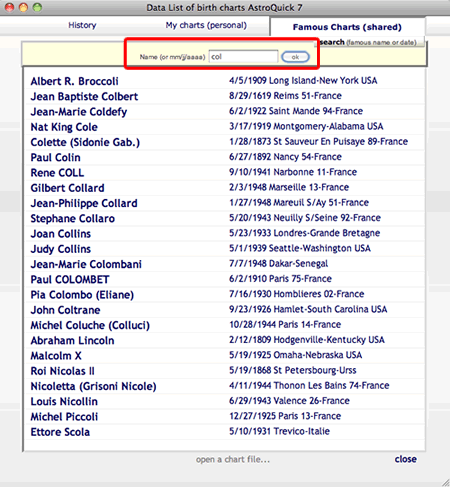450x487 pixels.
Task: Click birth data 5/10/1931 Trevico-Italie
Action: [x=279, y=431]
